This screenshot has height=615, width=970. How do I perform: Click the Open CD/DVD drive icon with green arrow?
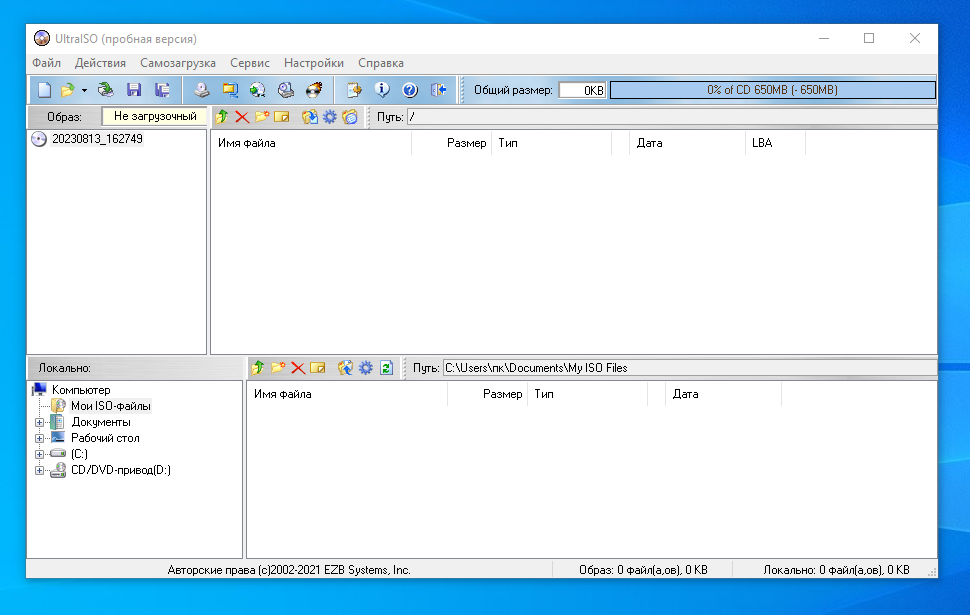[106, 90]
